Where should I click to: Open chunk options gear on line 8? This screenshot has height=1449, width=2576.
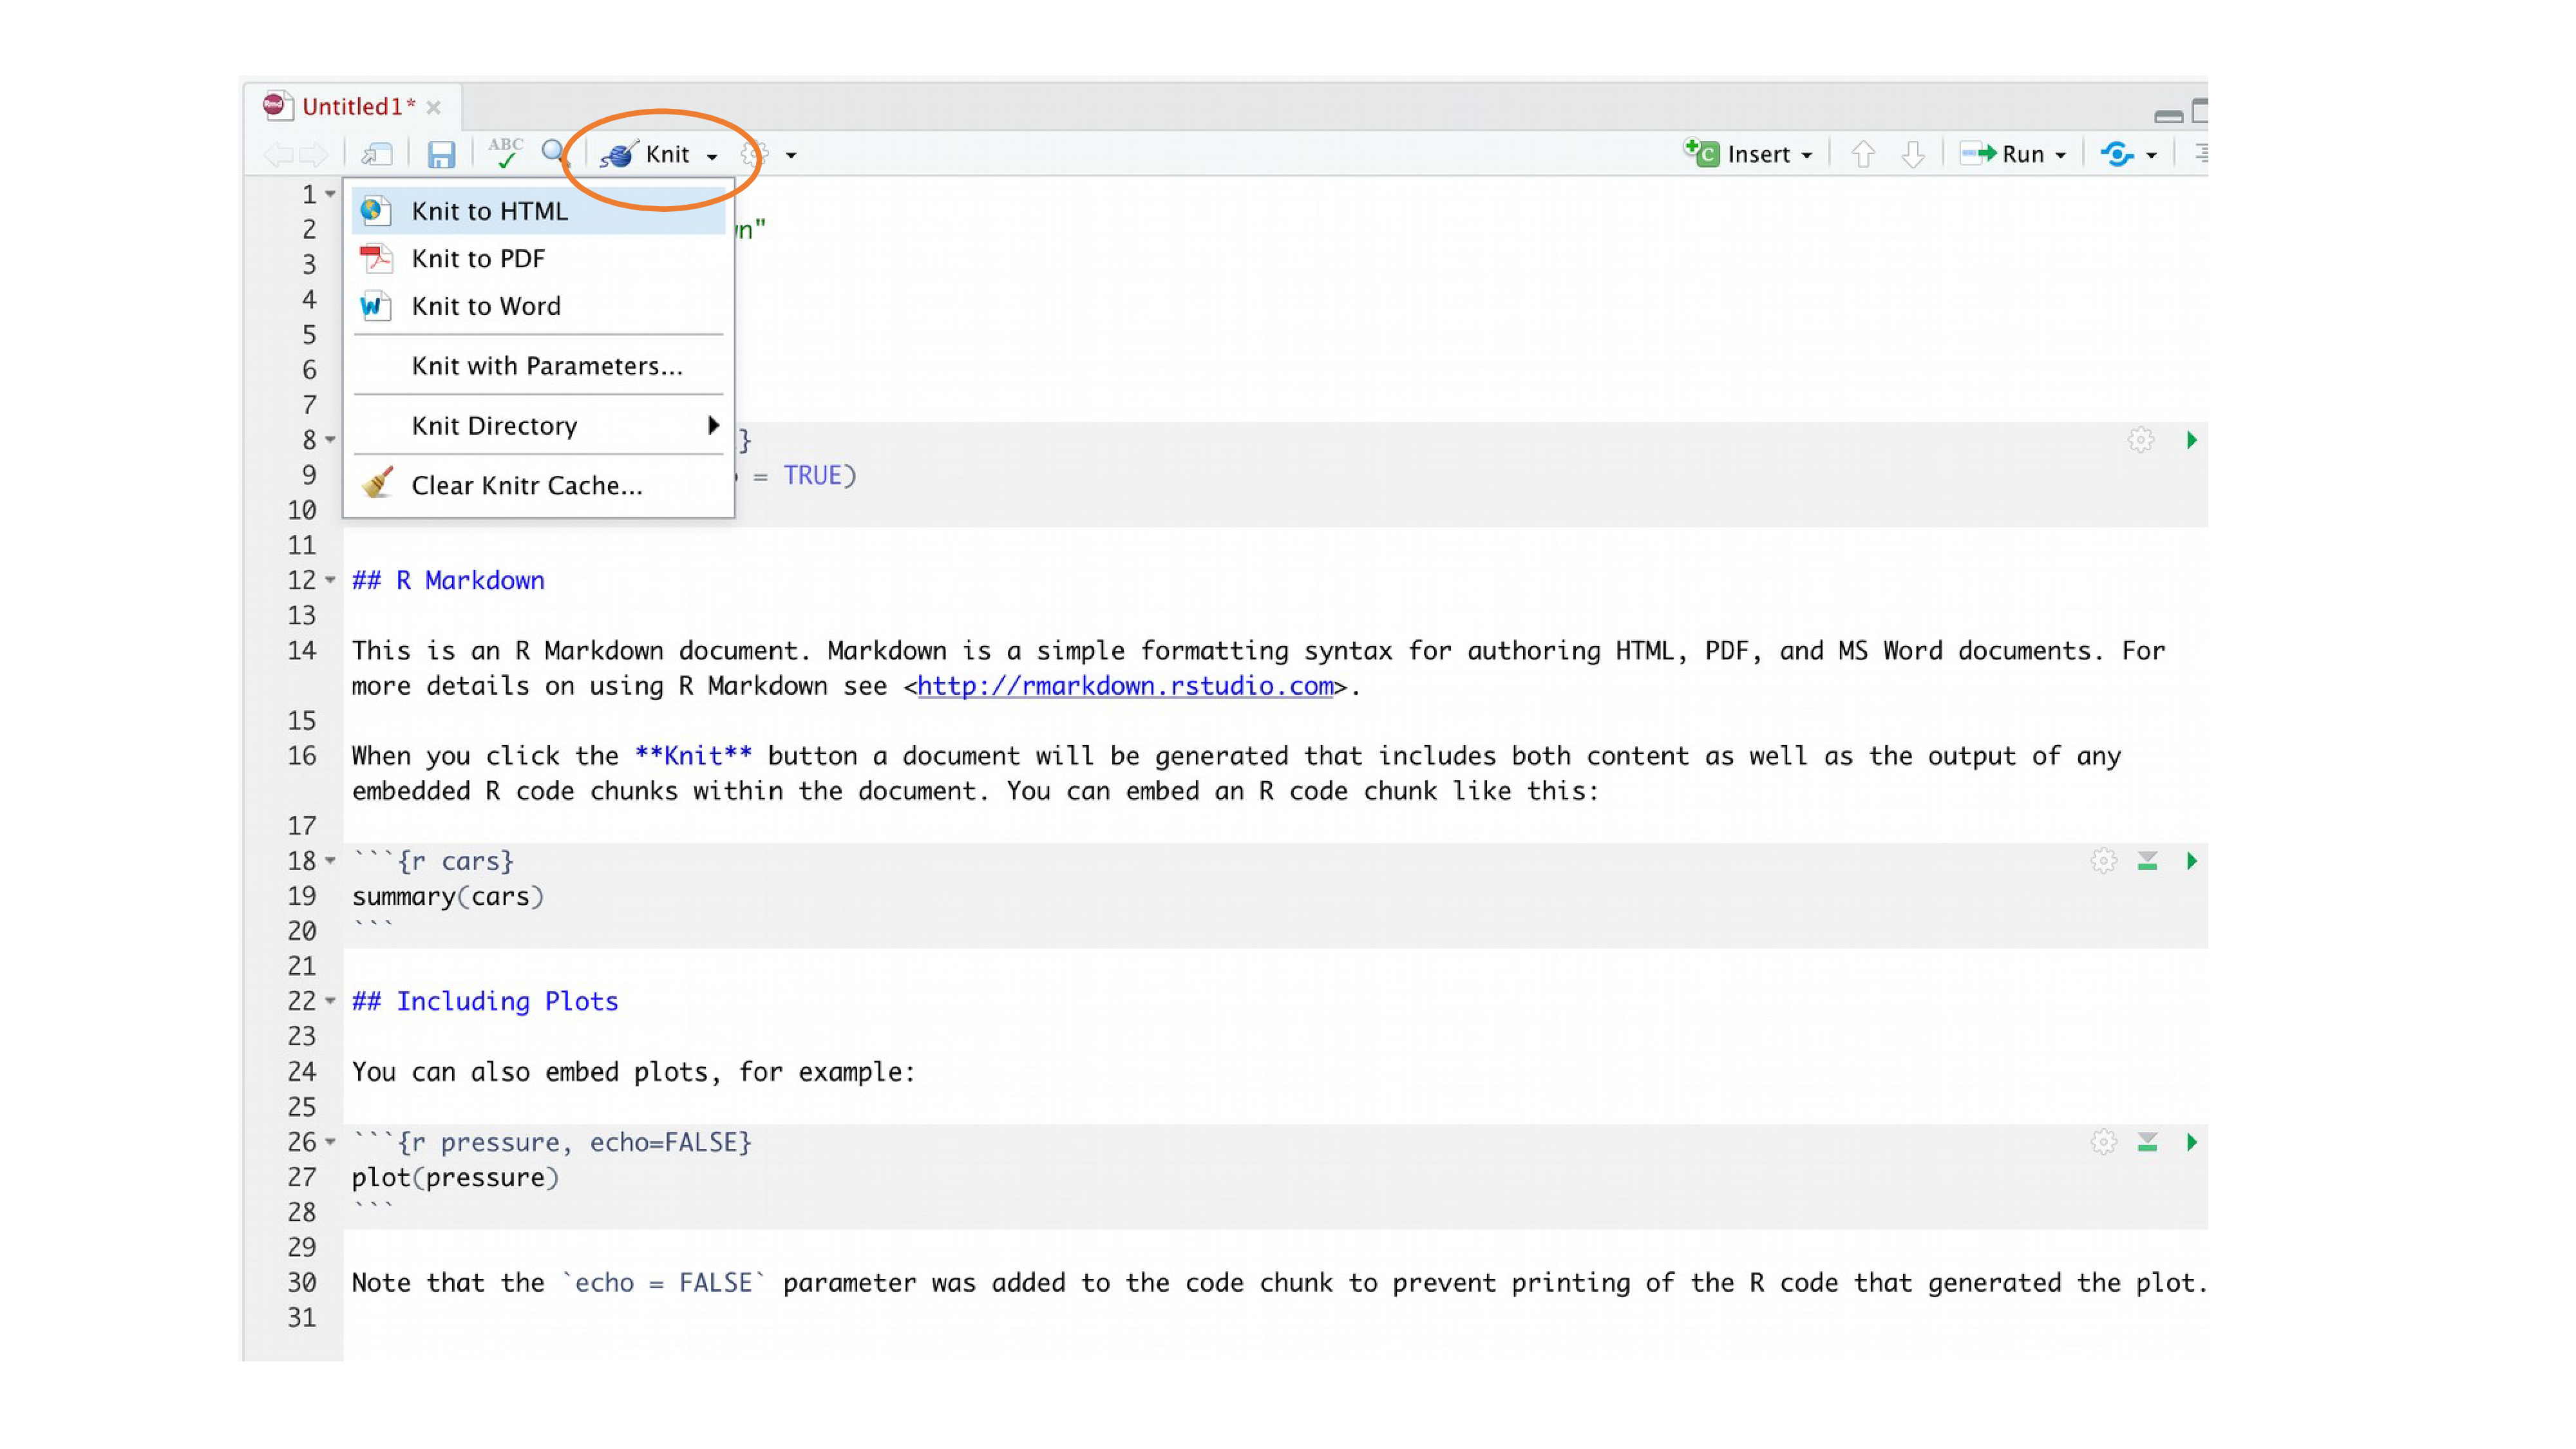point(2140,440)
